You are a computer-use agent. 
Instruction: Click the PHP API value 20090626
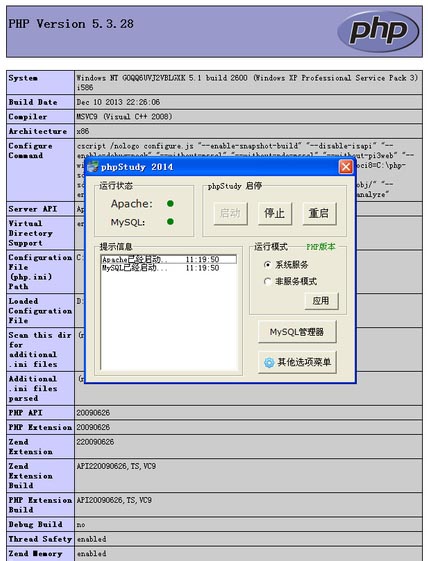tap(93, 413)
